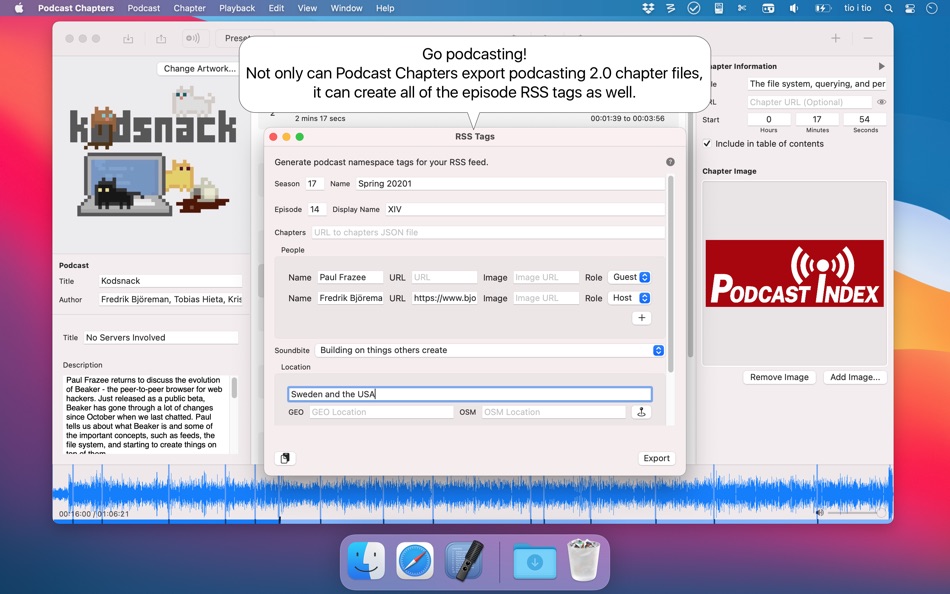Open the Help menu
This screenshot has width=950, height=594.
(x=385, y=8)
